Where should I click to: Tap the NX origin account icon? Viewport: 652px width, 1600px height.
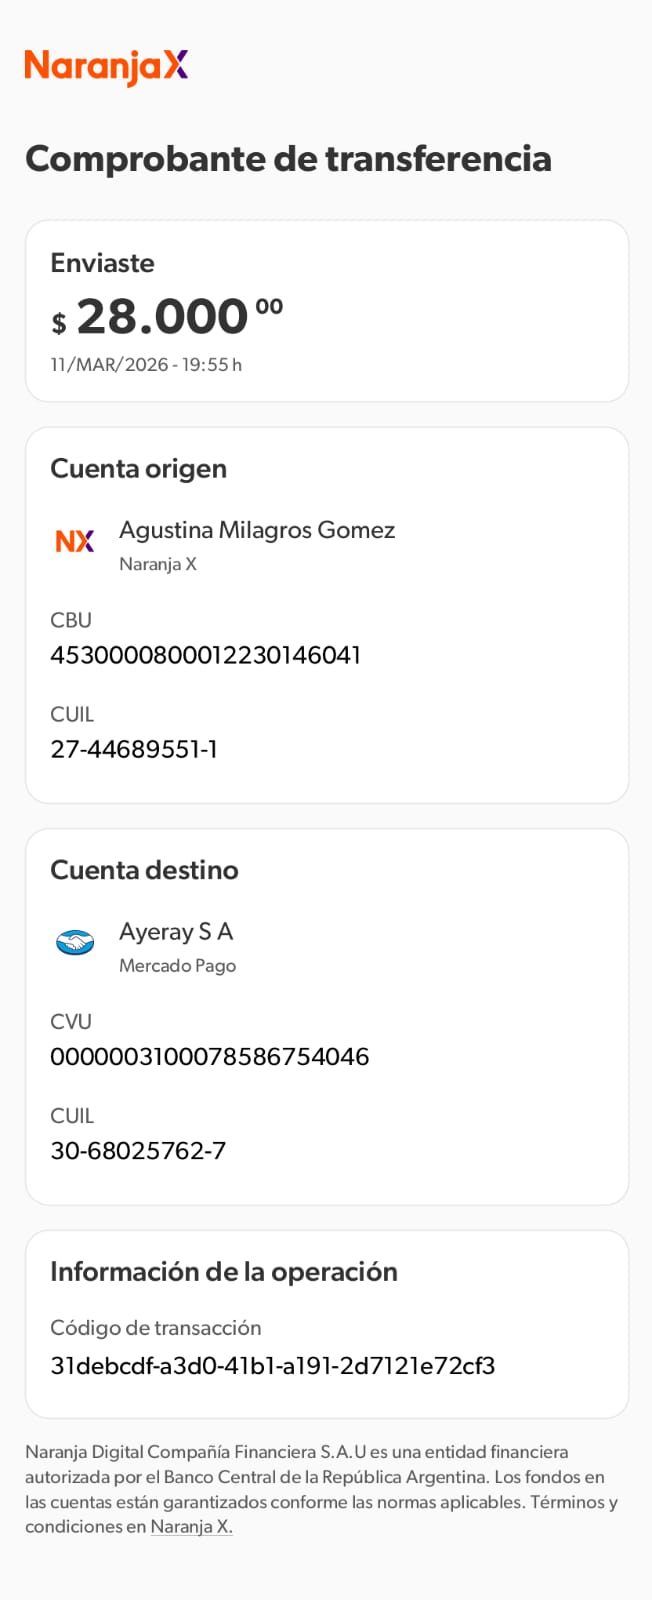point(75,541)
